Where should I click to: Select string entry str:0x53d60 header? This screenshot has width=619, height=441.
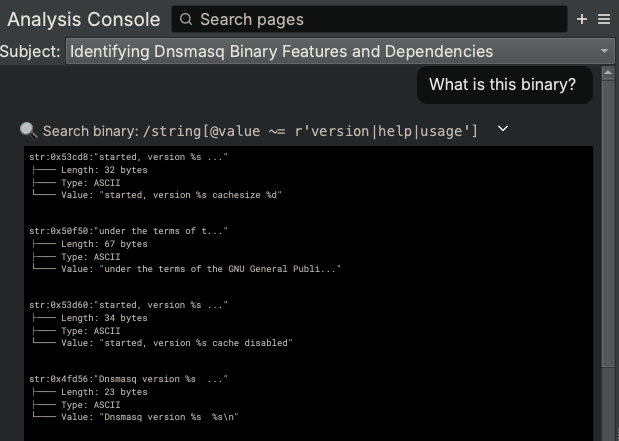[129, 305]
